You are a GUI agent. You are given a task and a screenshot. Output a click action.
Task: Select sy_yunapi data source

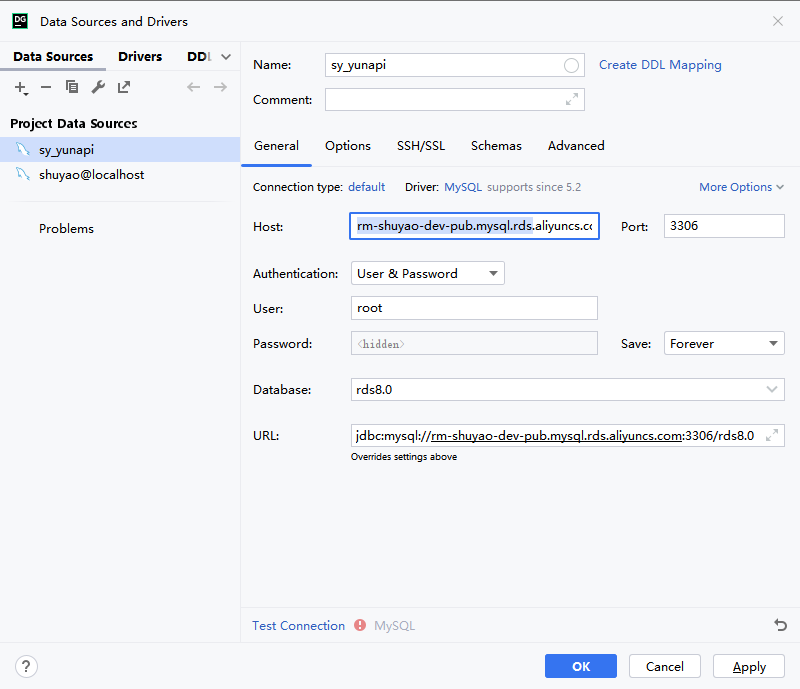[x=120, y=150]
